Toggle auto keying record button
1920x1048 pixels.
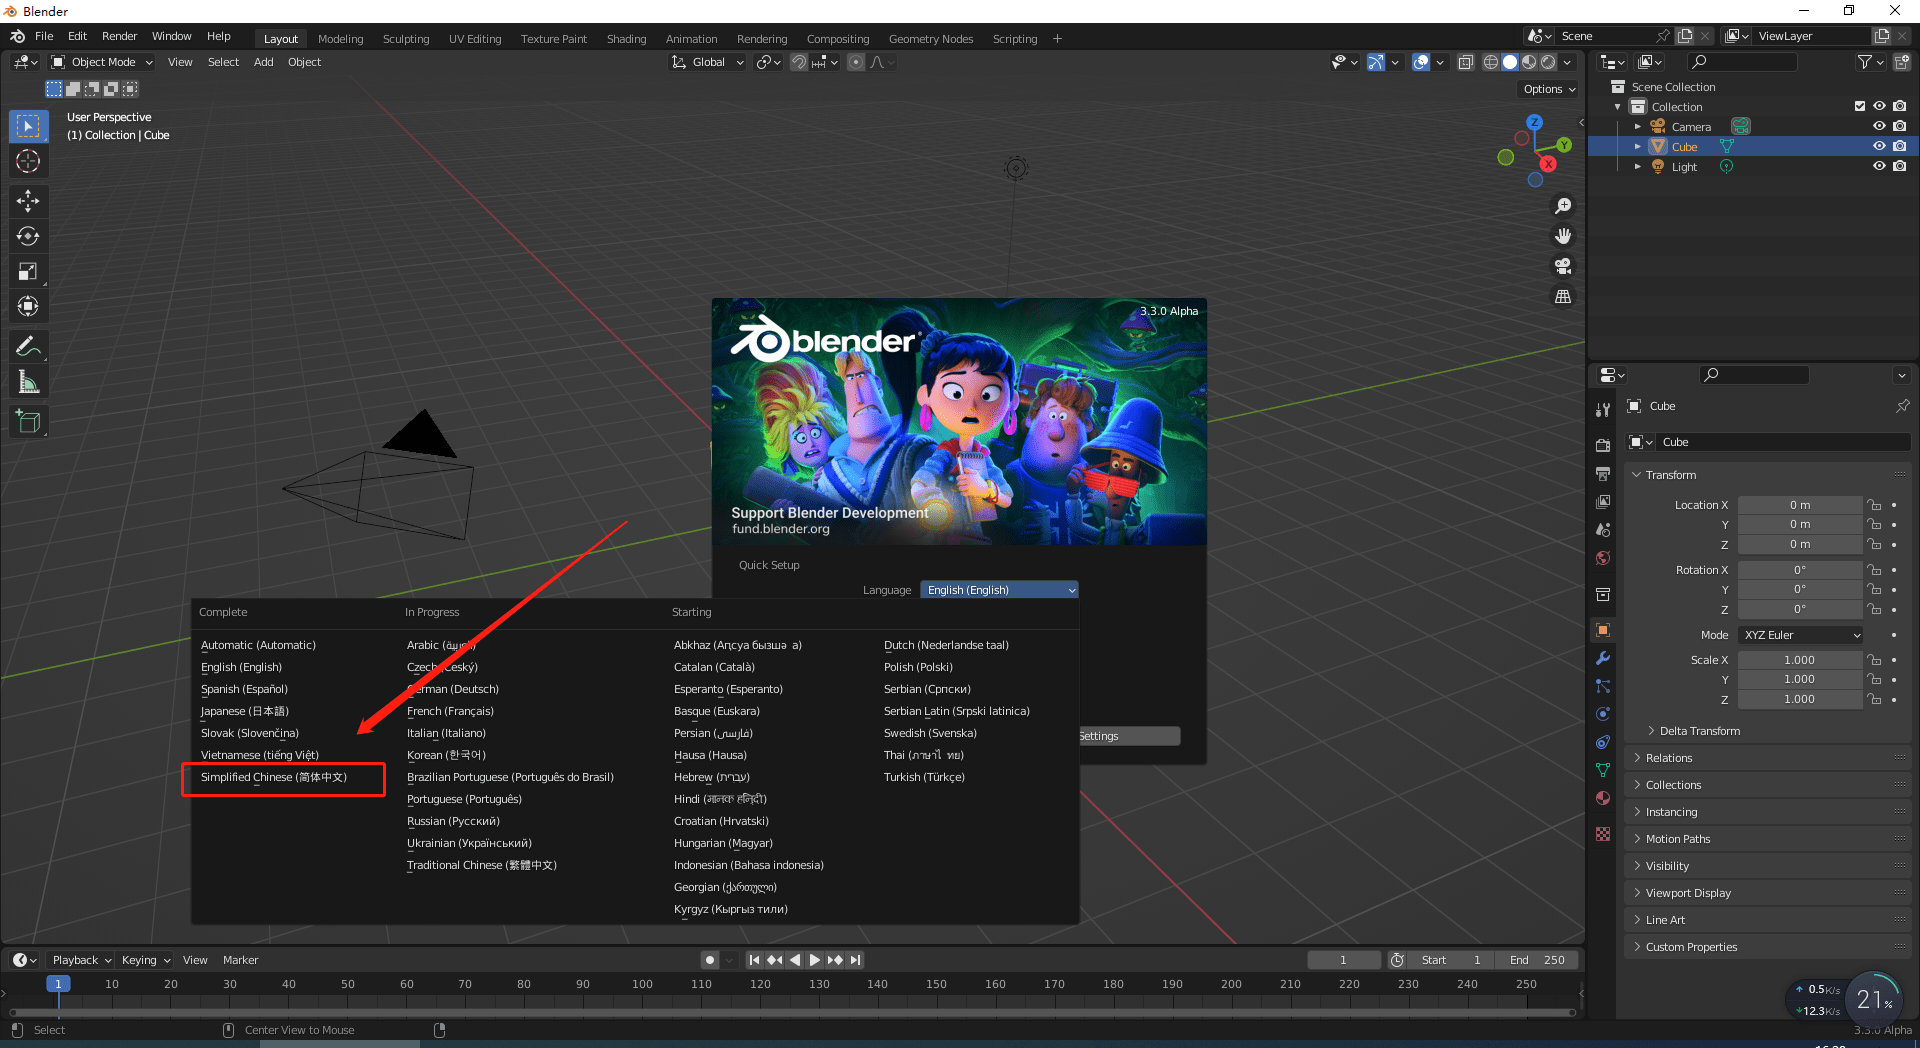(x=710, y=960)
